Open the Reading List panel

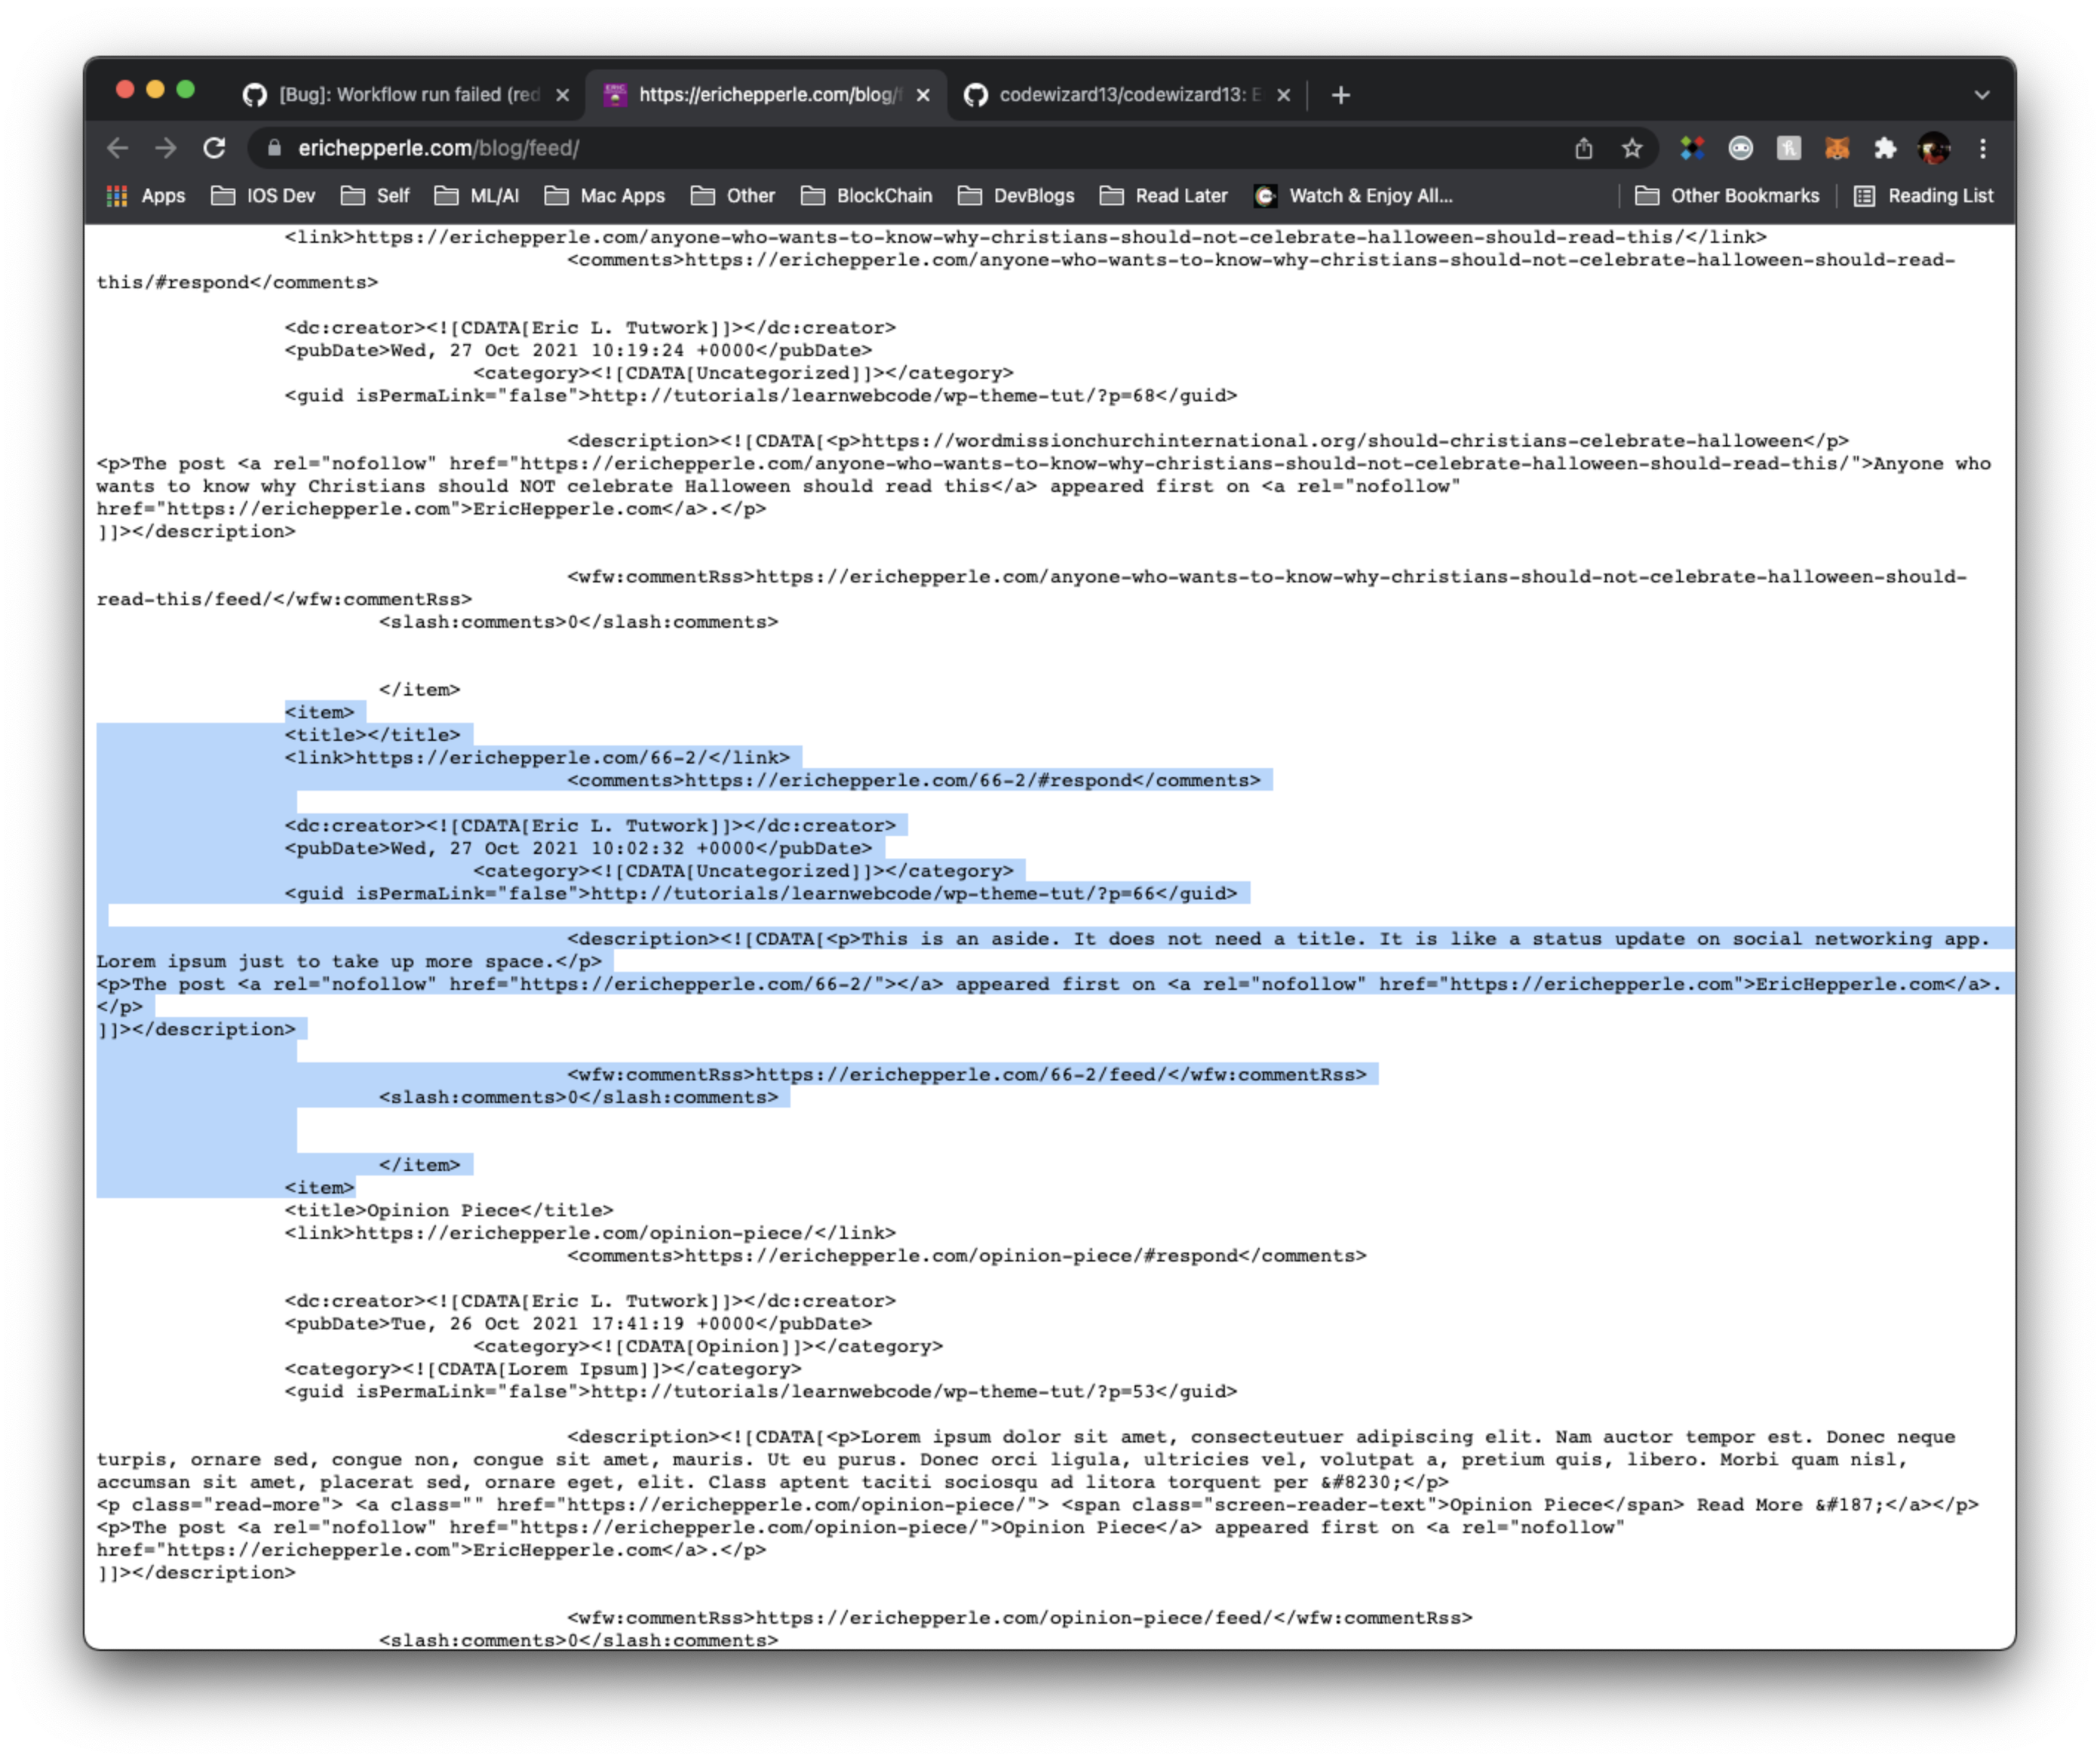[x=1923, y=196]
